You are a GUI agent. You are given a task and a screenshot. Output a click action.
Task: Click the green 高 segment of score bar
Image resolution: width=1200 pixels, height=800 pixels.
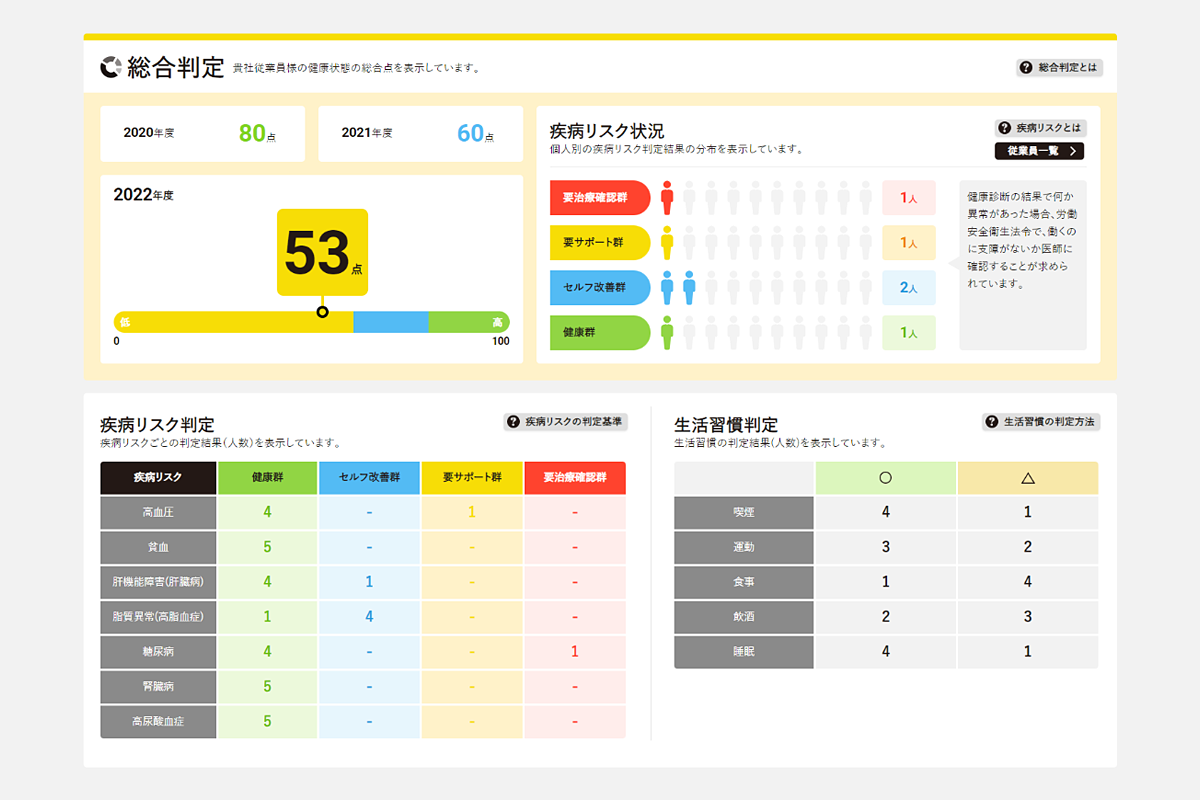469,322
